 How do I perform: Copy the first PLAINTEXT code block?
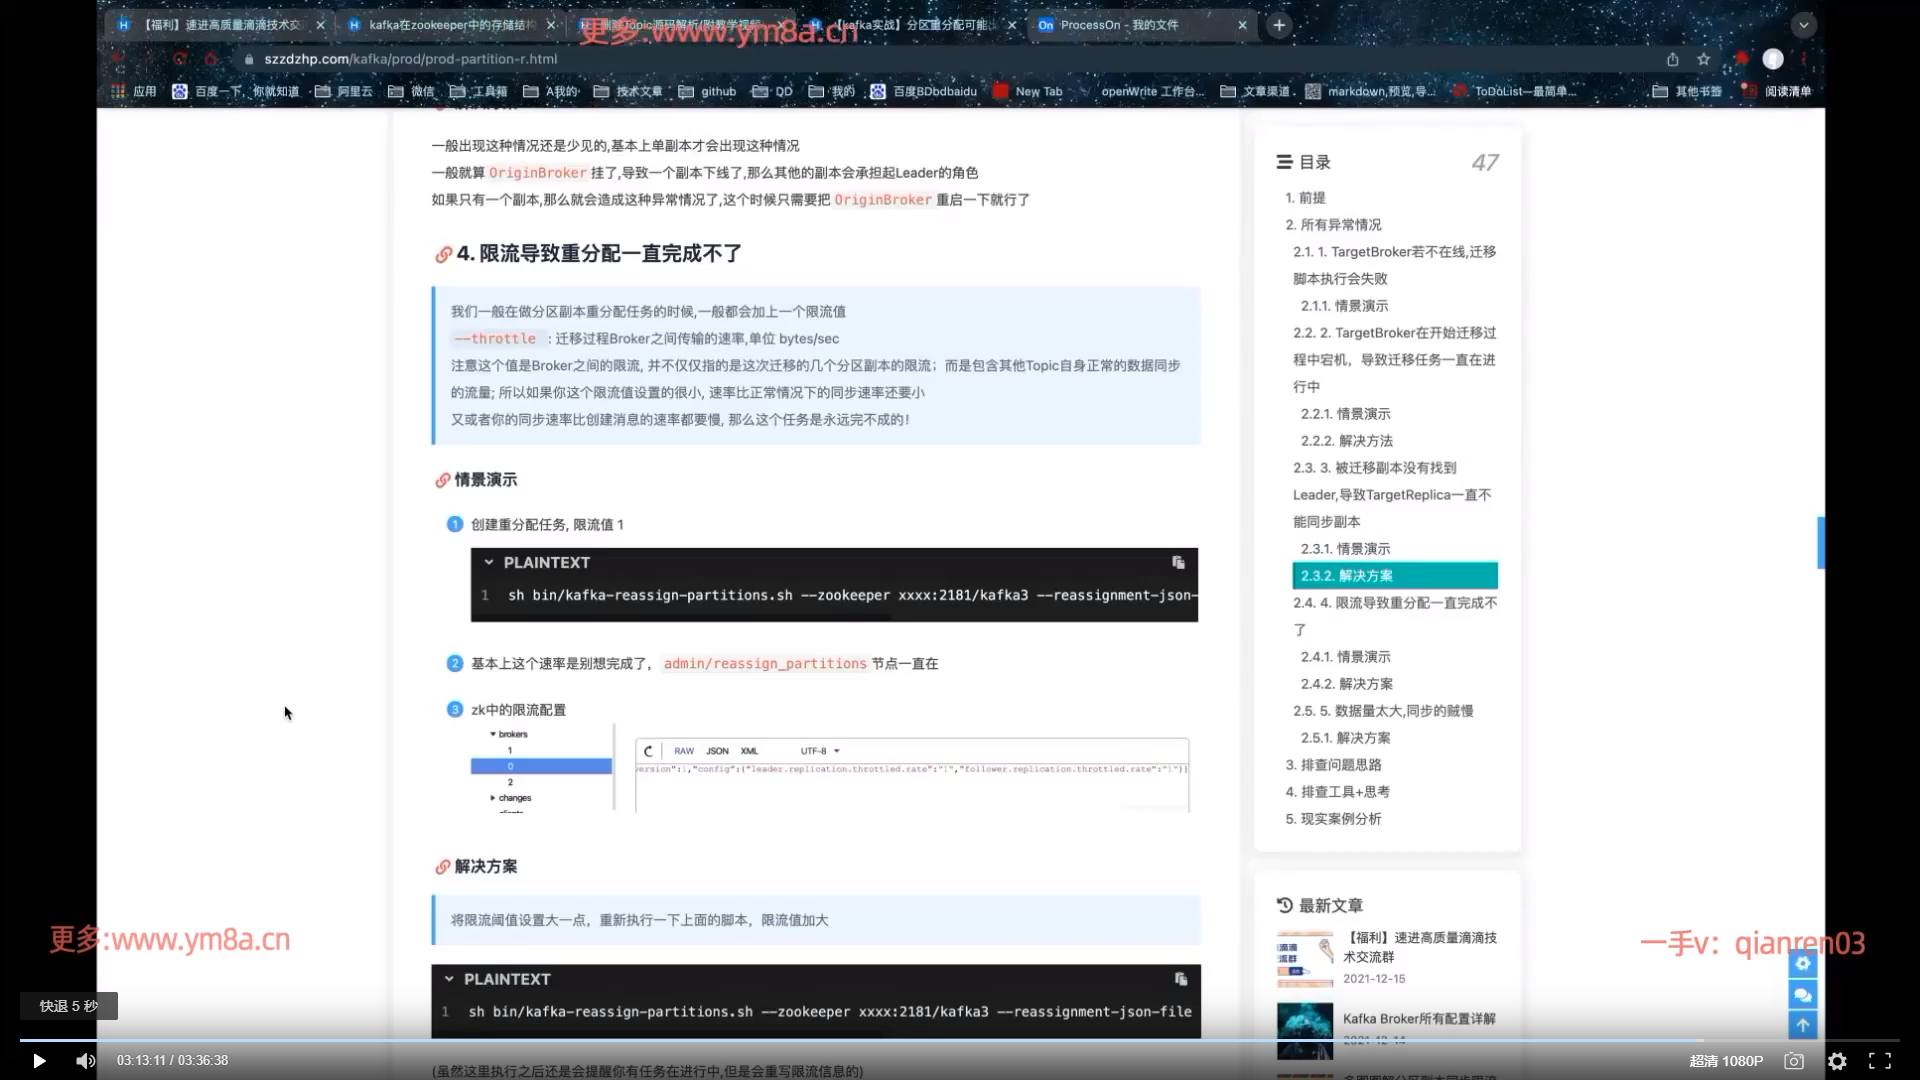[x=1178, y=563]
